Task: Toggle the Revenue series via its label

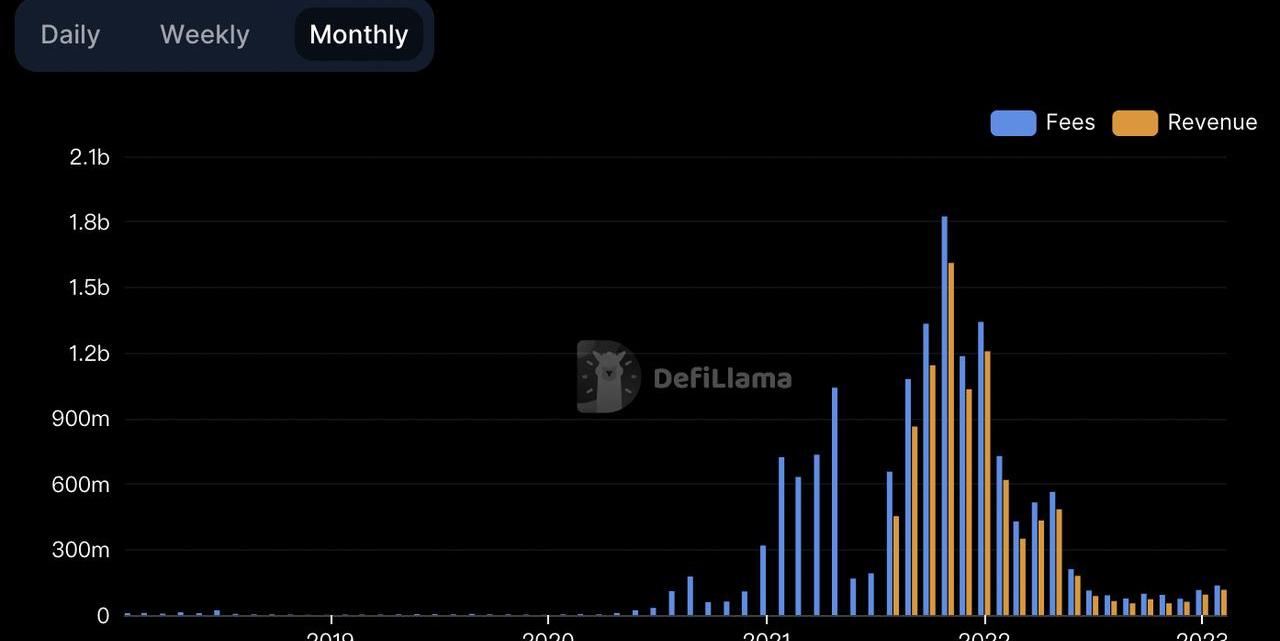Action: pyautogui.click(x=1212, y=122)
